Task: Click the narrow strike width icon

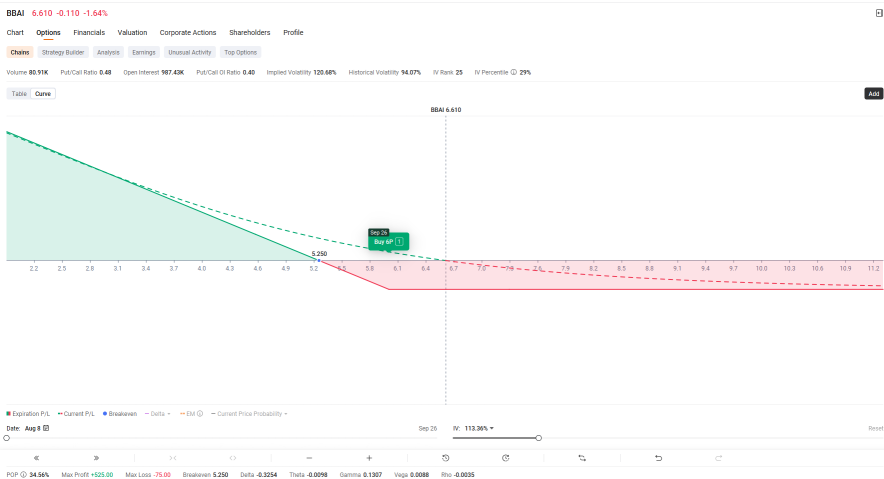Action: [173, 458]
